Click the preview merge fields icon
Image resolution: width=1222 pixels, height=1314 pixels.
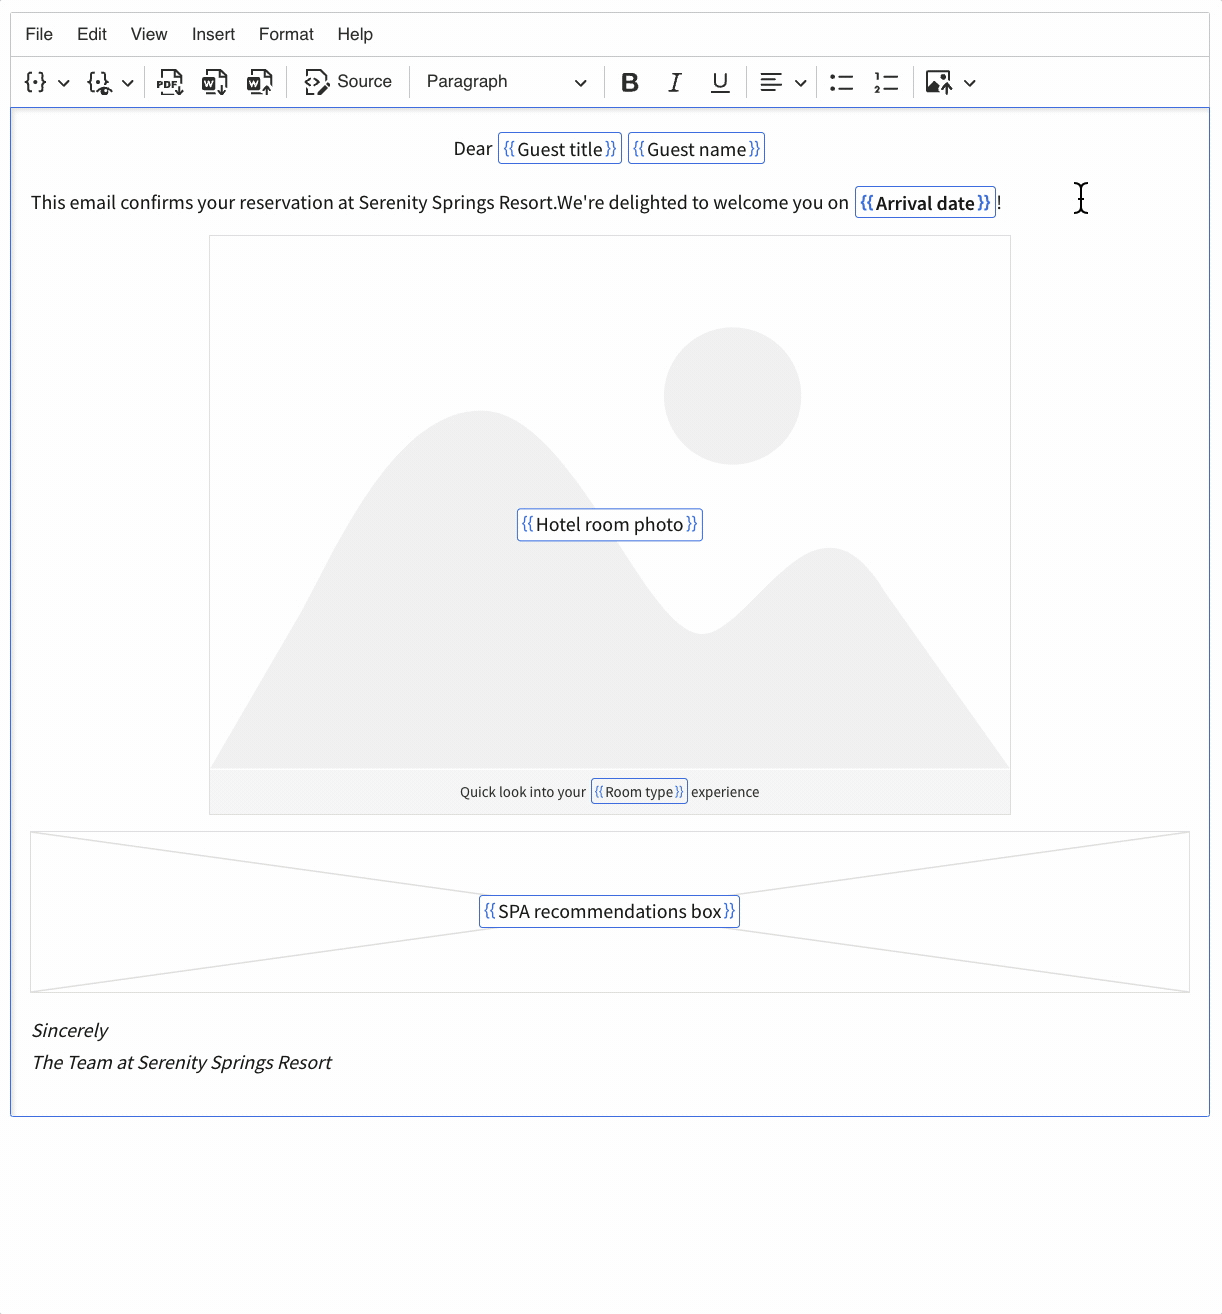[99, 82]
